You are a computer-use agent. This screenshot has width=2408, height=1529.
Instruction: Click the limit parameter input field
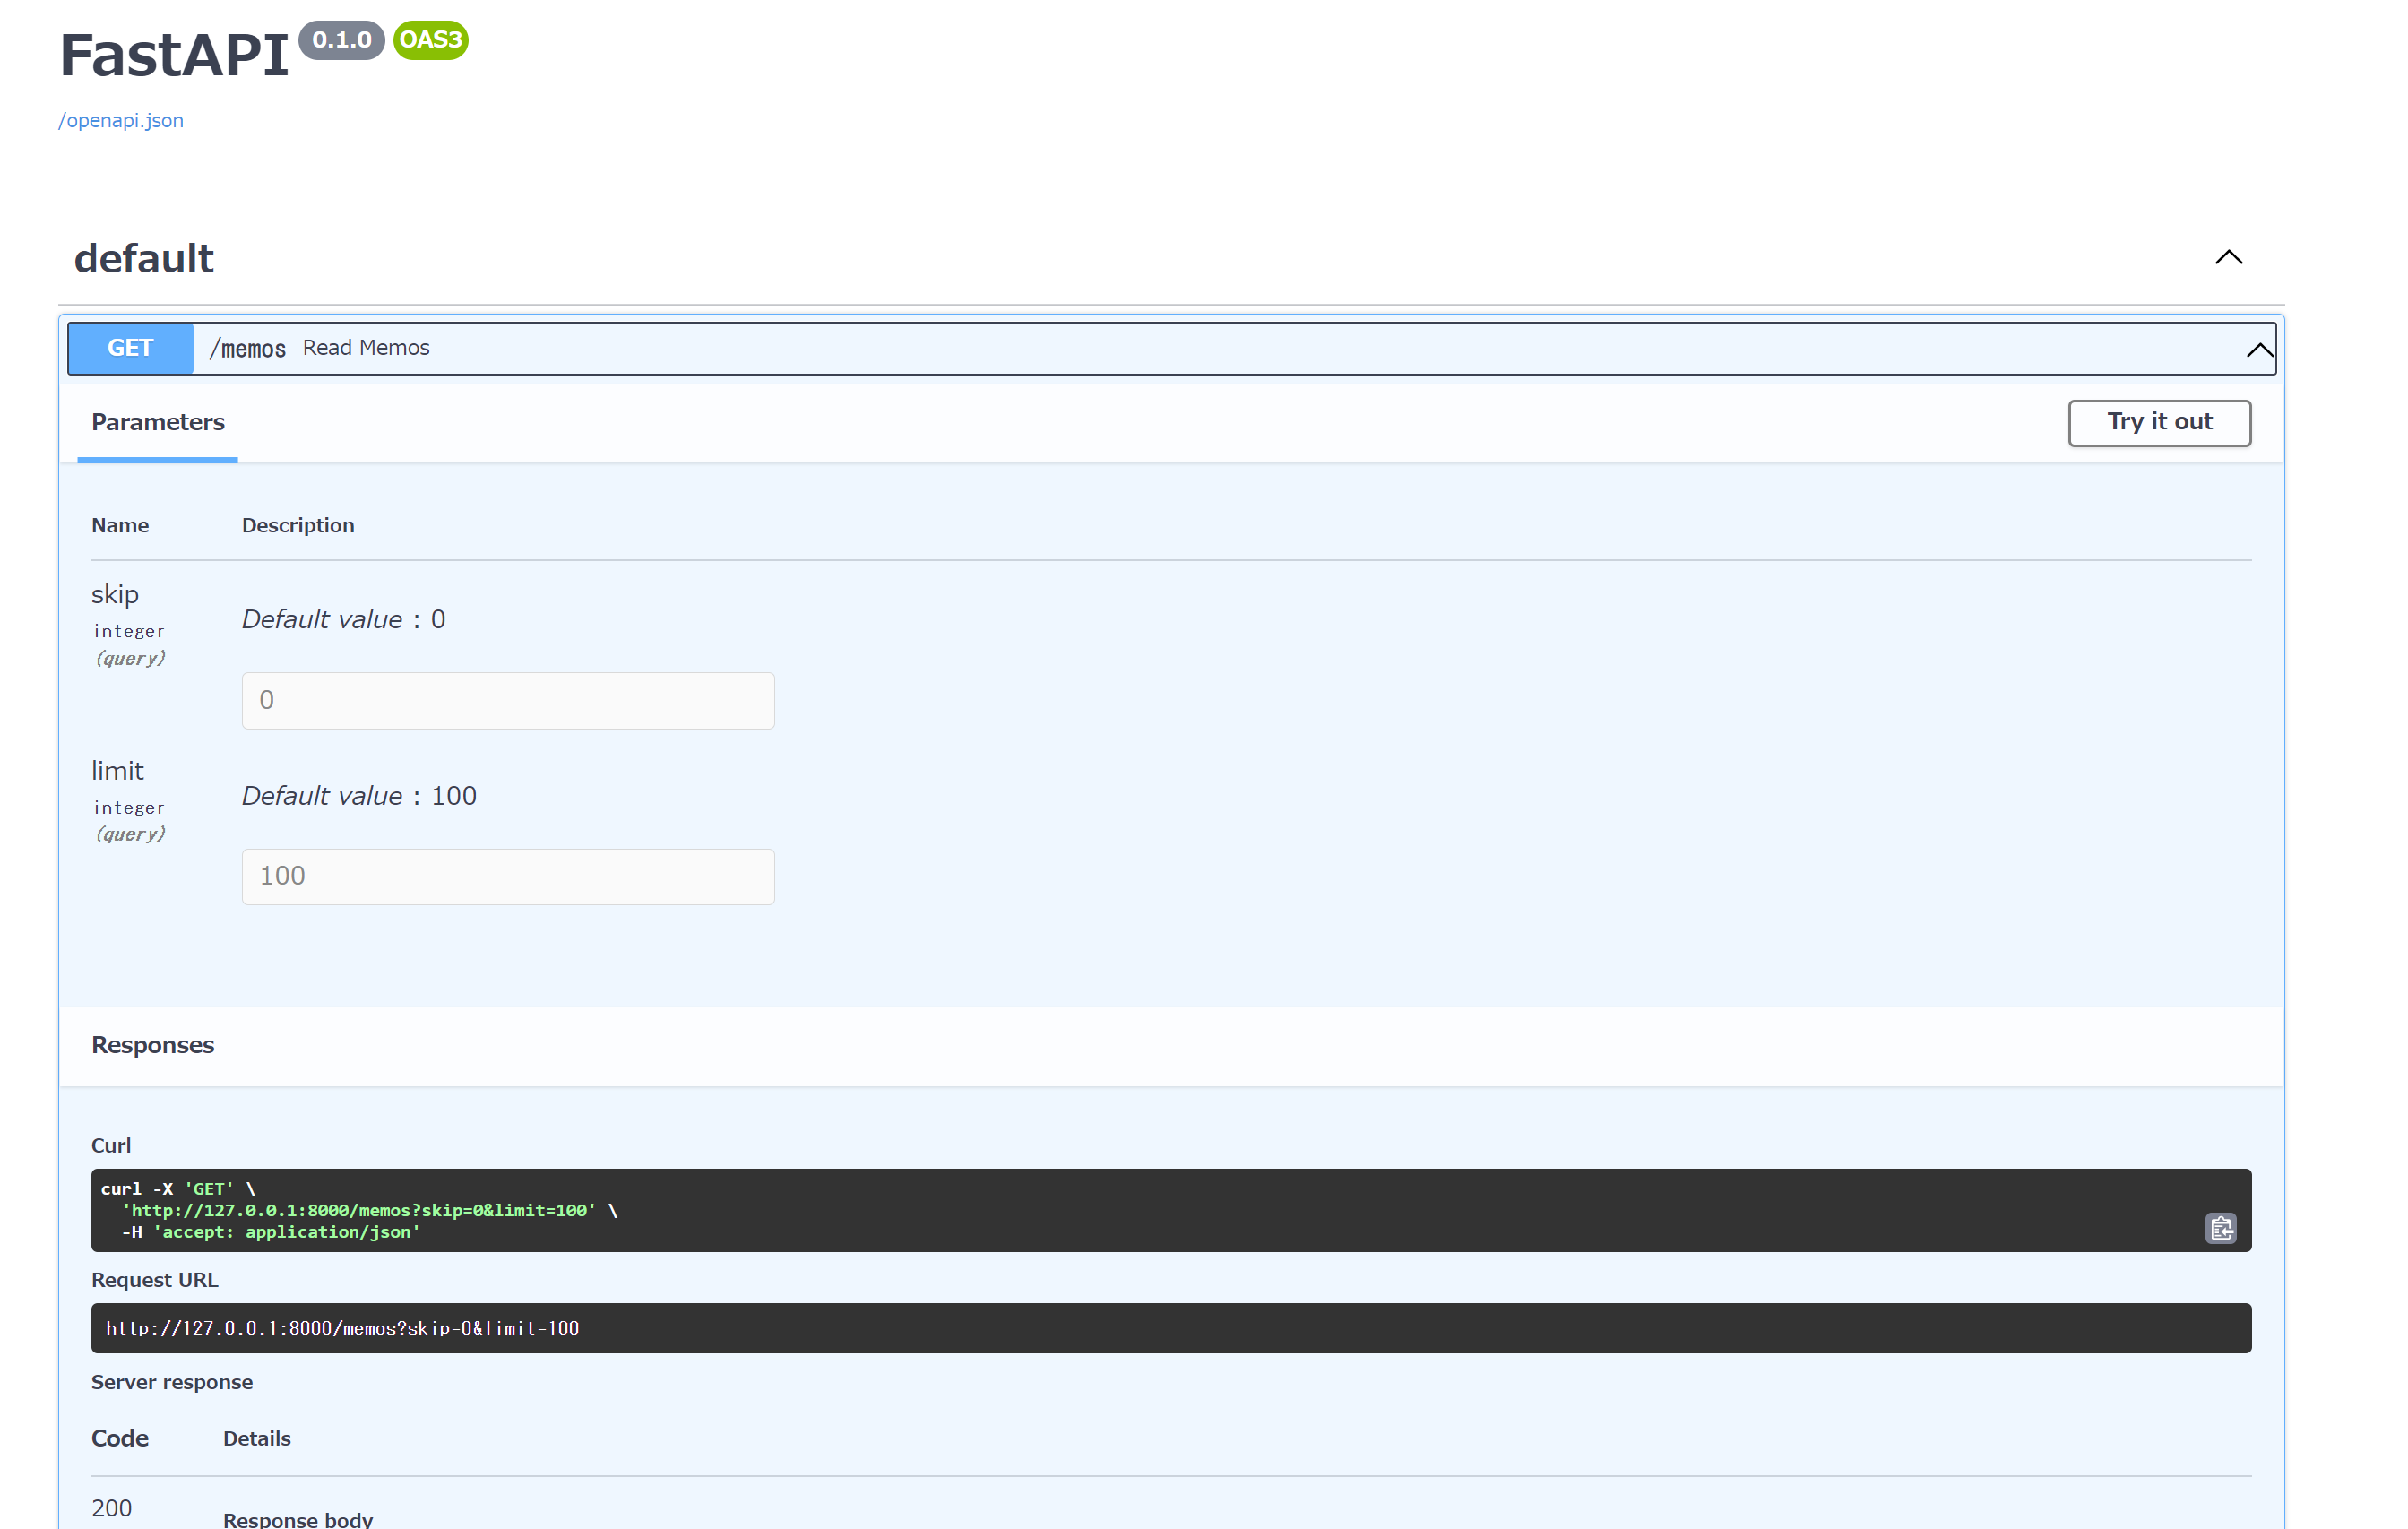coord(507,876)
